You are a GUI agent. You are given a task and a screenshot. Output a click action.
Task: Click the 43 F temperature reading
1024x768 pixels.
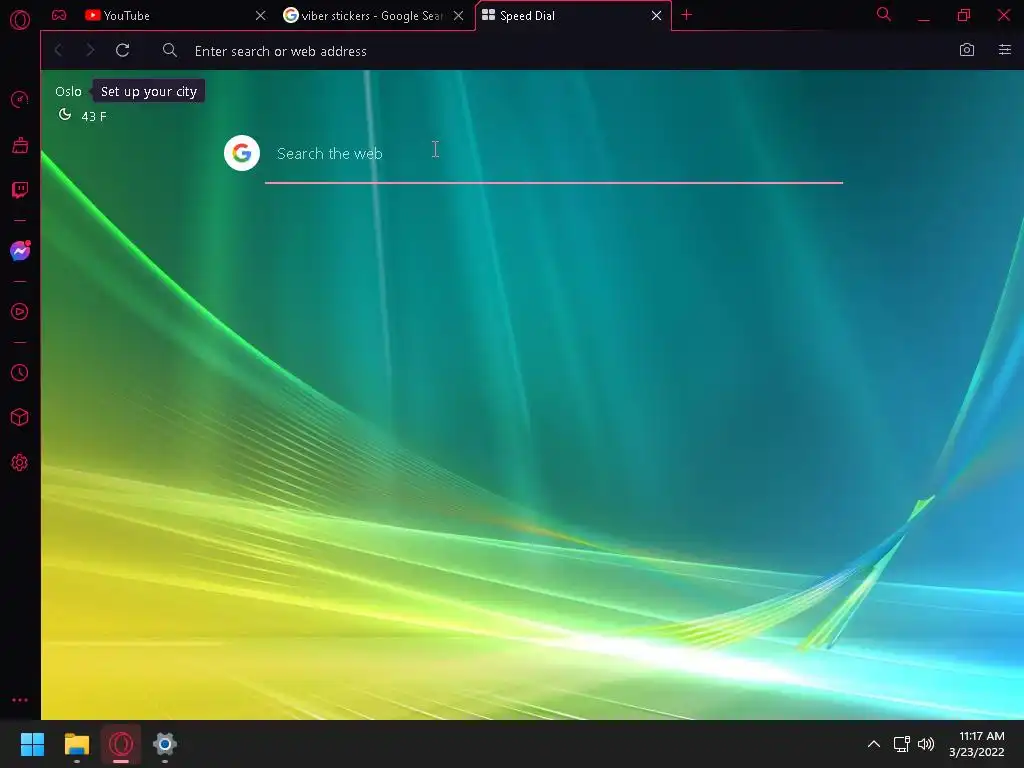pyautogui.click(x=94, y=116)
